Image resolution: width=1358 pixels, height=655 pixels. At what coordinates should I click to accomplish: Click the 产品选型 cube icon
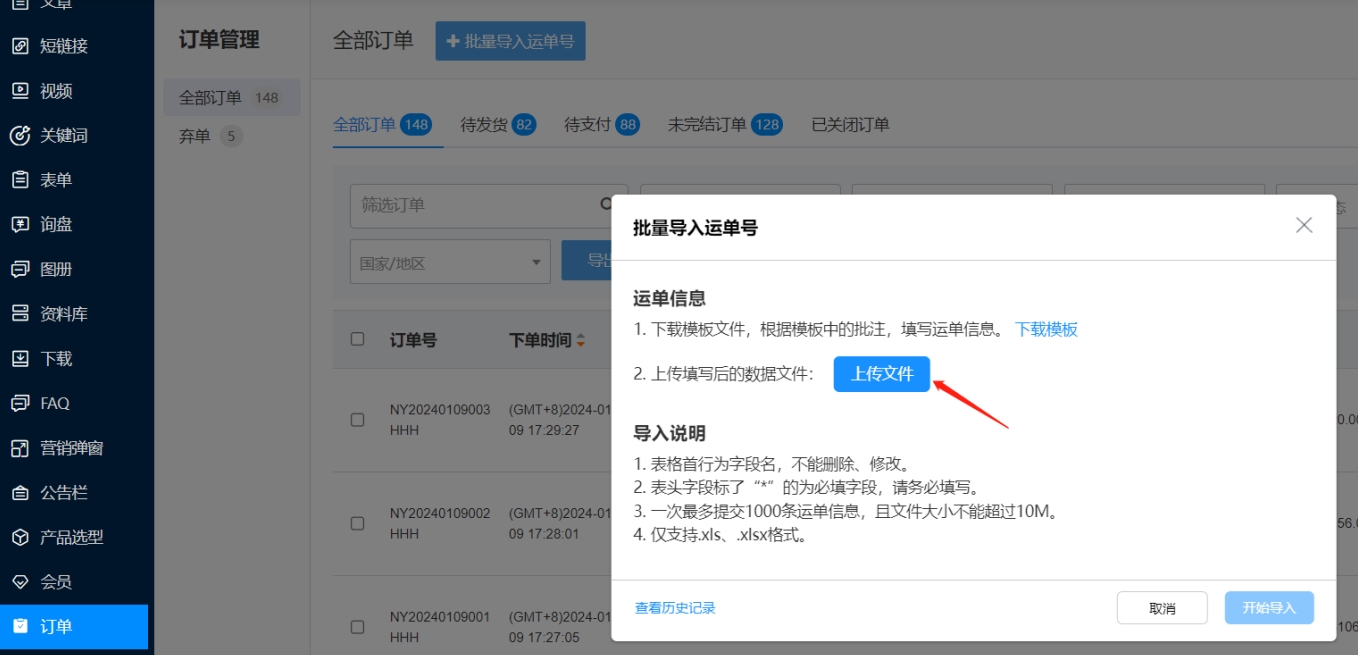(20, 537)
